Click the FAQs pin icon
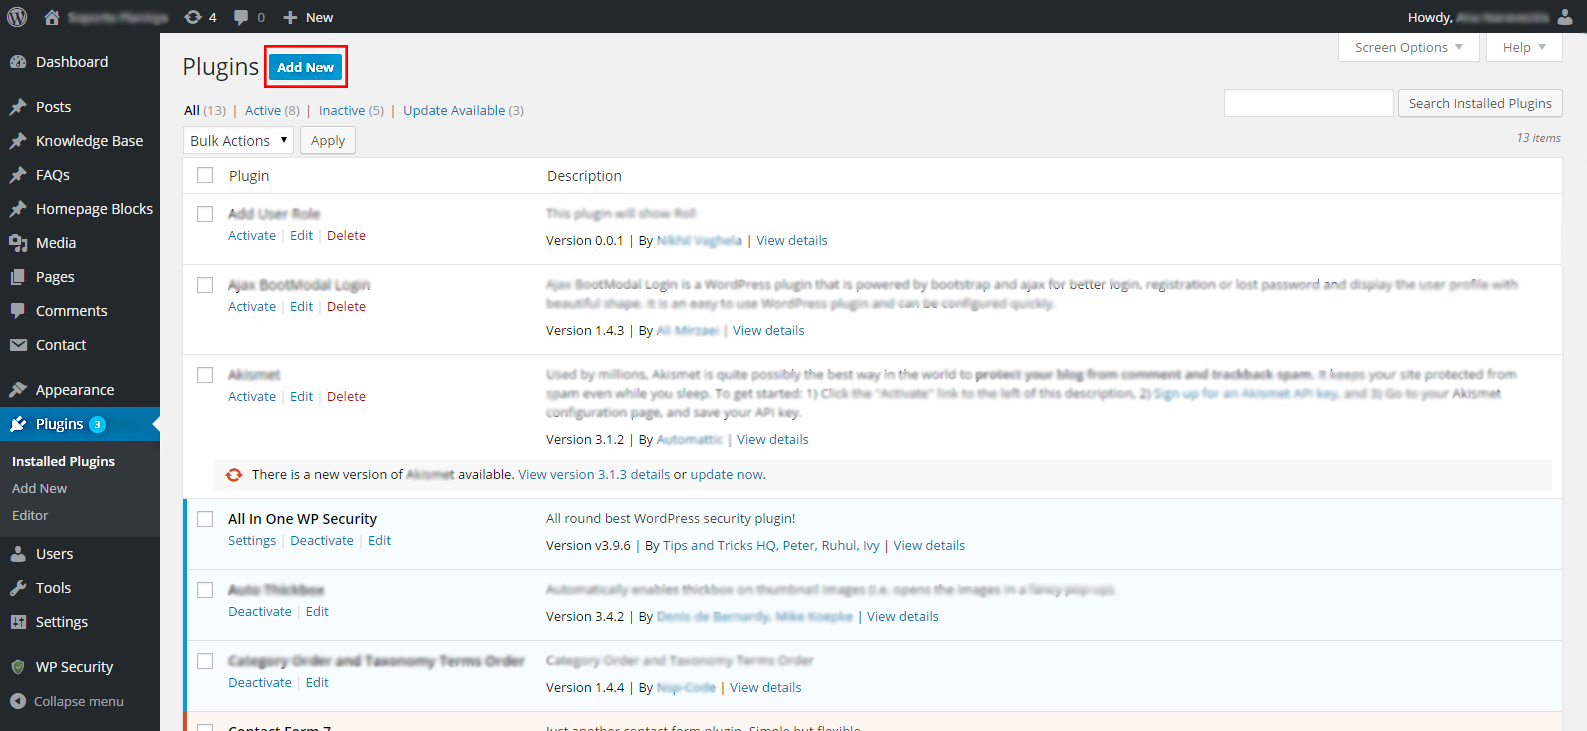The height and width of the screenshot is (731, 1587). point(18,175)
